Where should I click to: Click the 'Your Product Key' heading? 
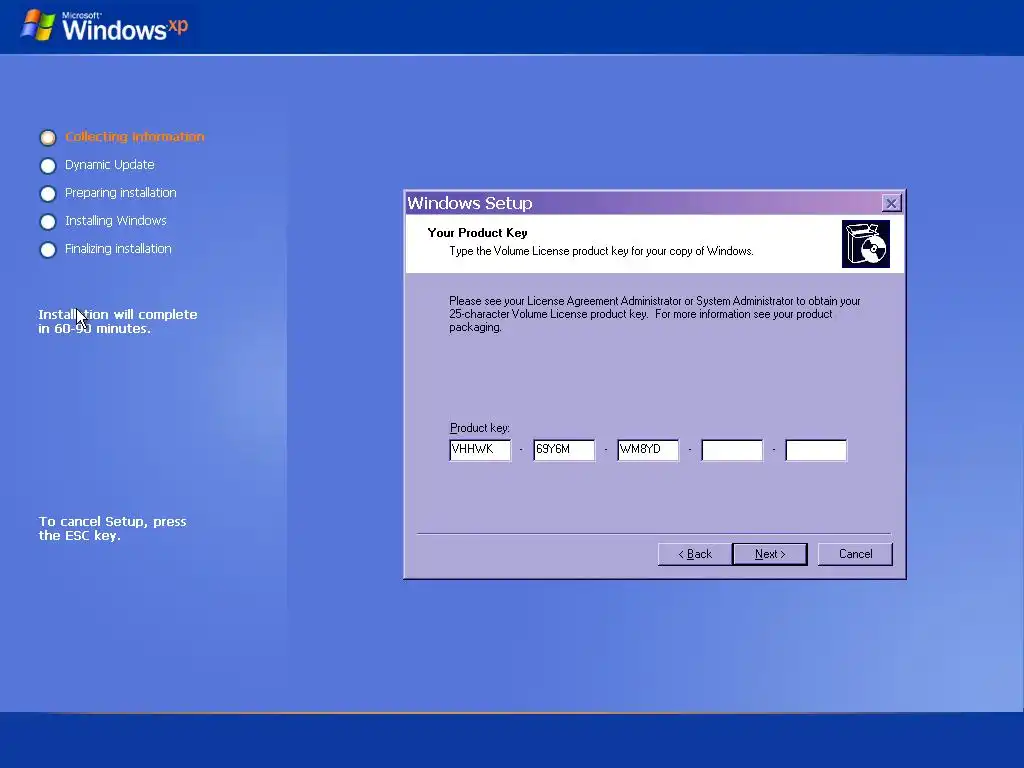tap(477, 232)
